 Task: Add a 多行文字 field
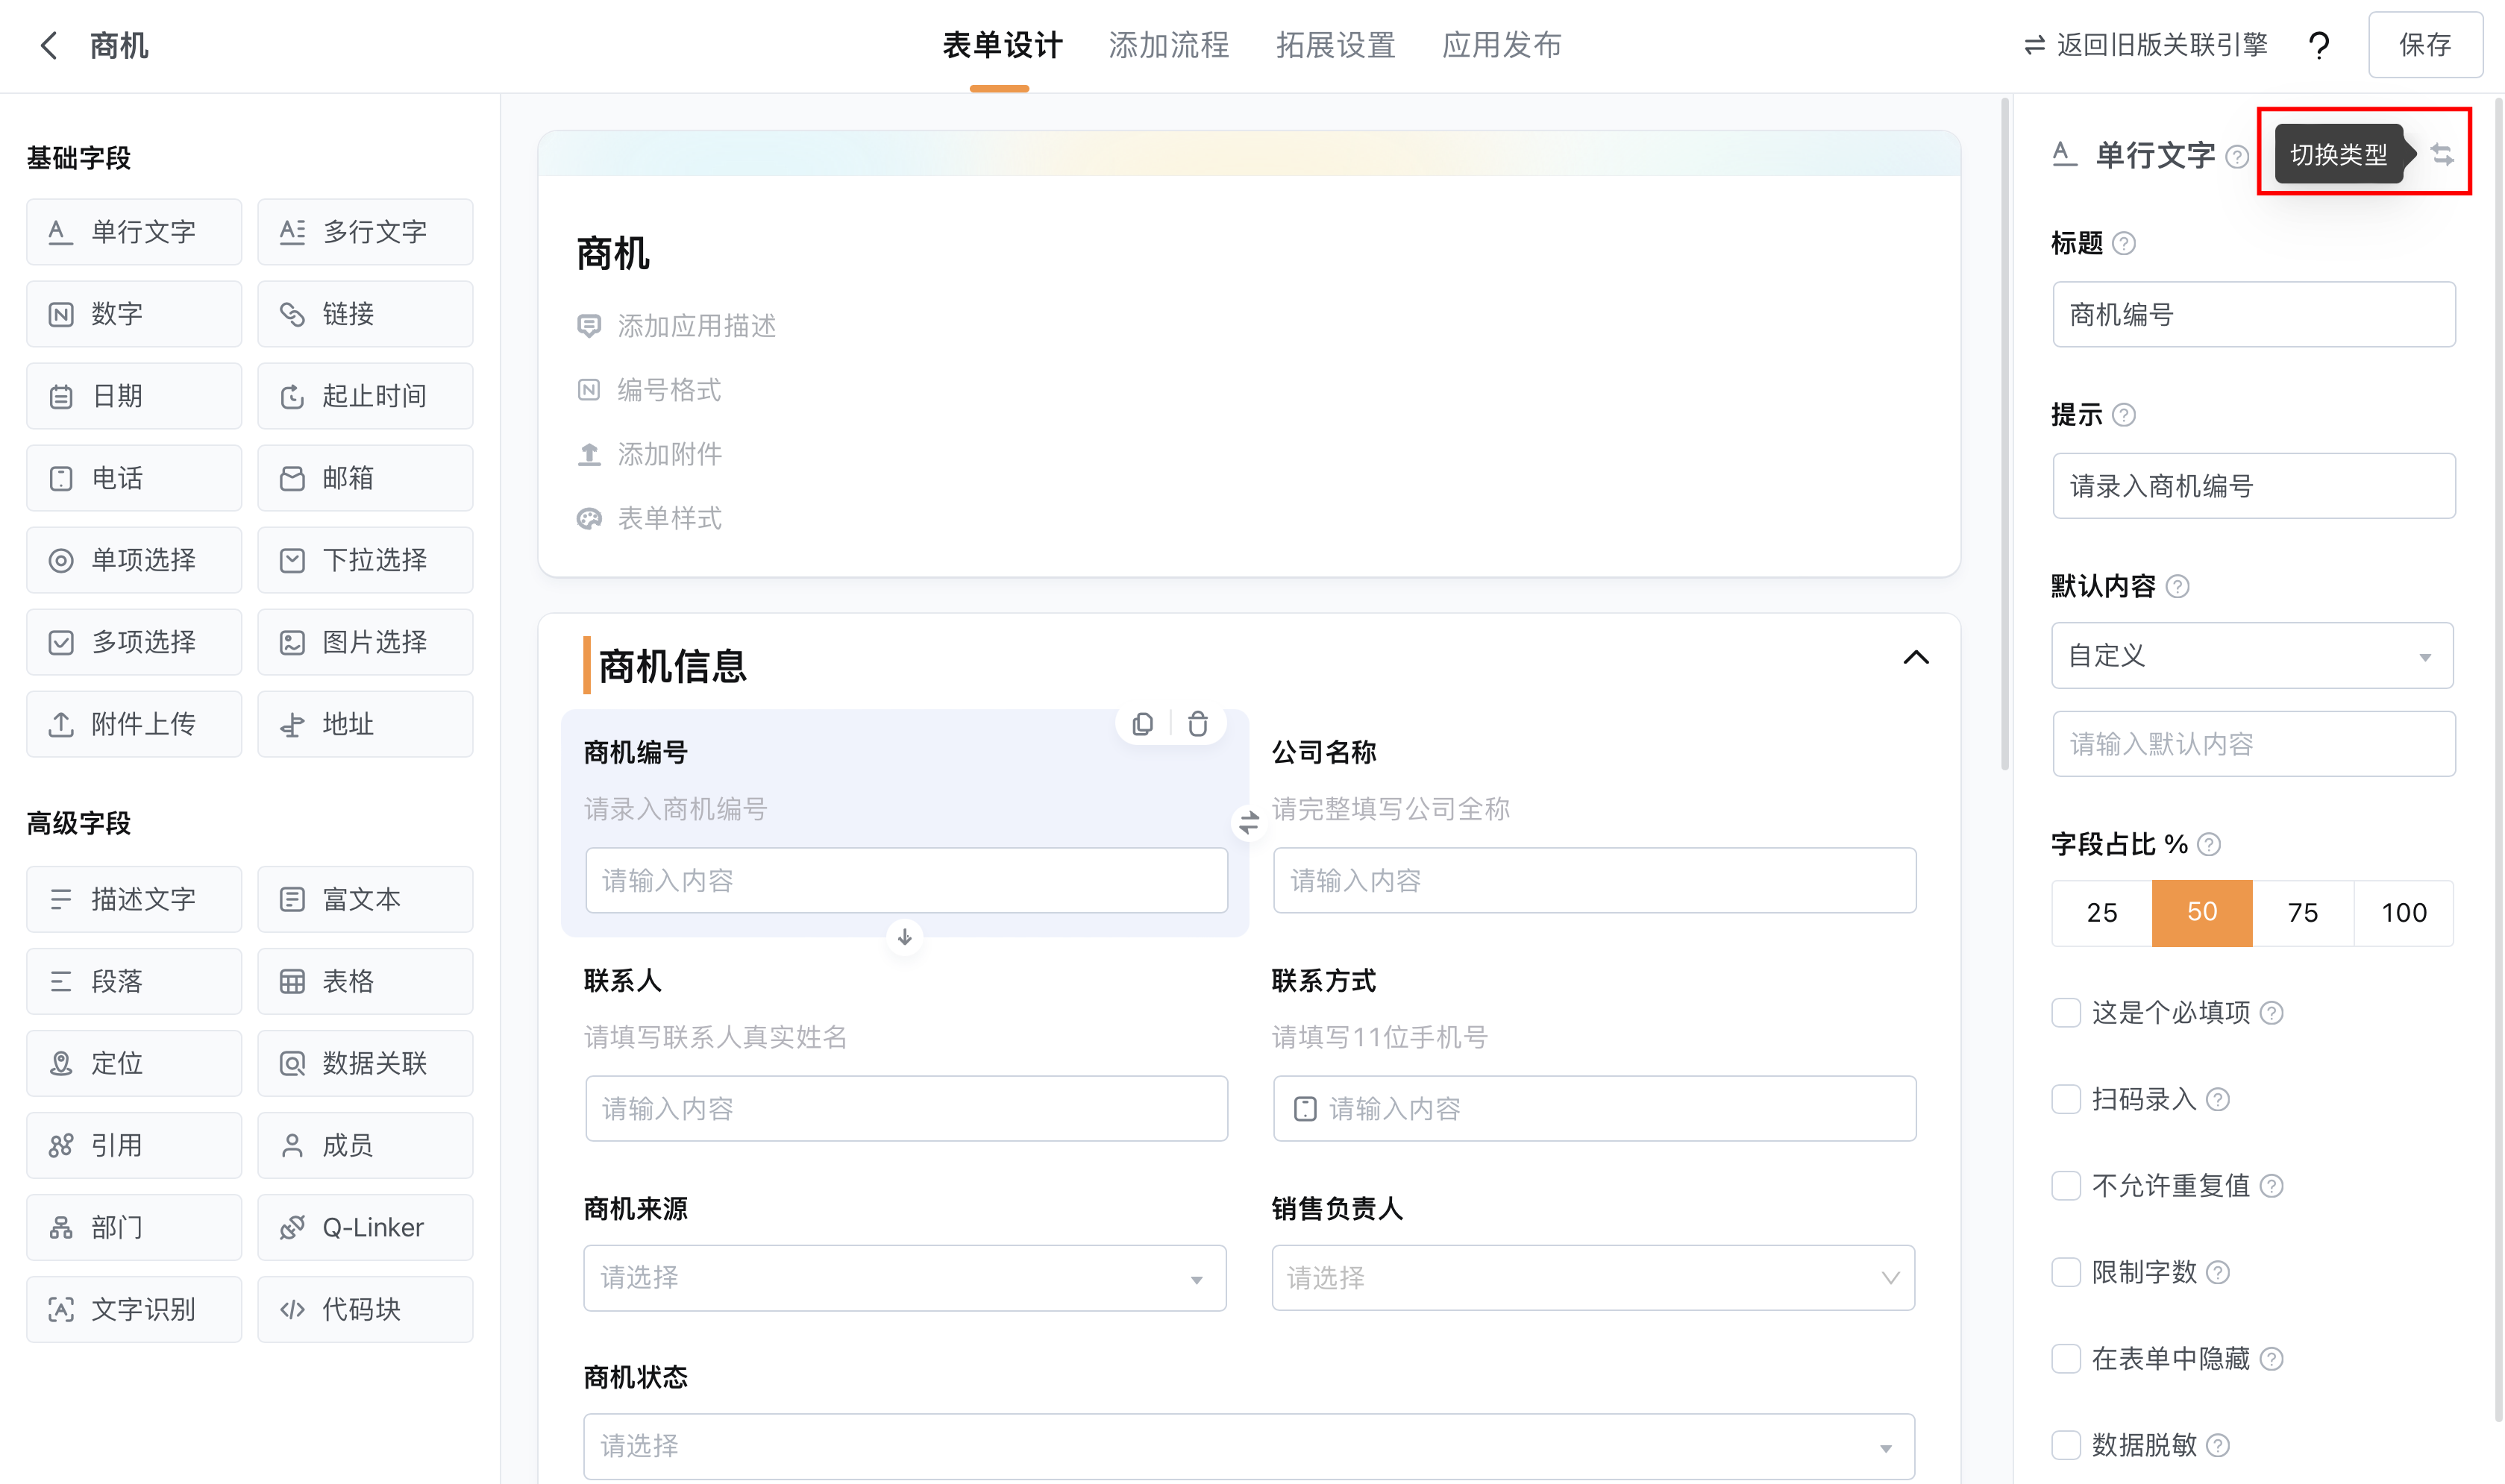coord(365,232)
